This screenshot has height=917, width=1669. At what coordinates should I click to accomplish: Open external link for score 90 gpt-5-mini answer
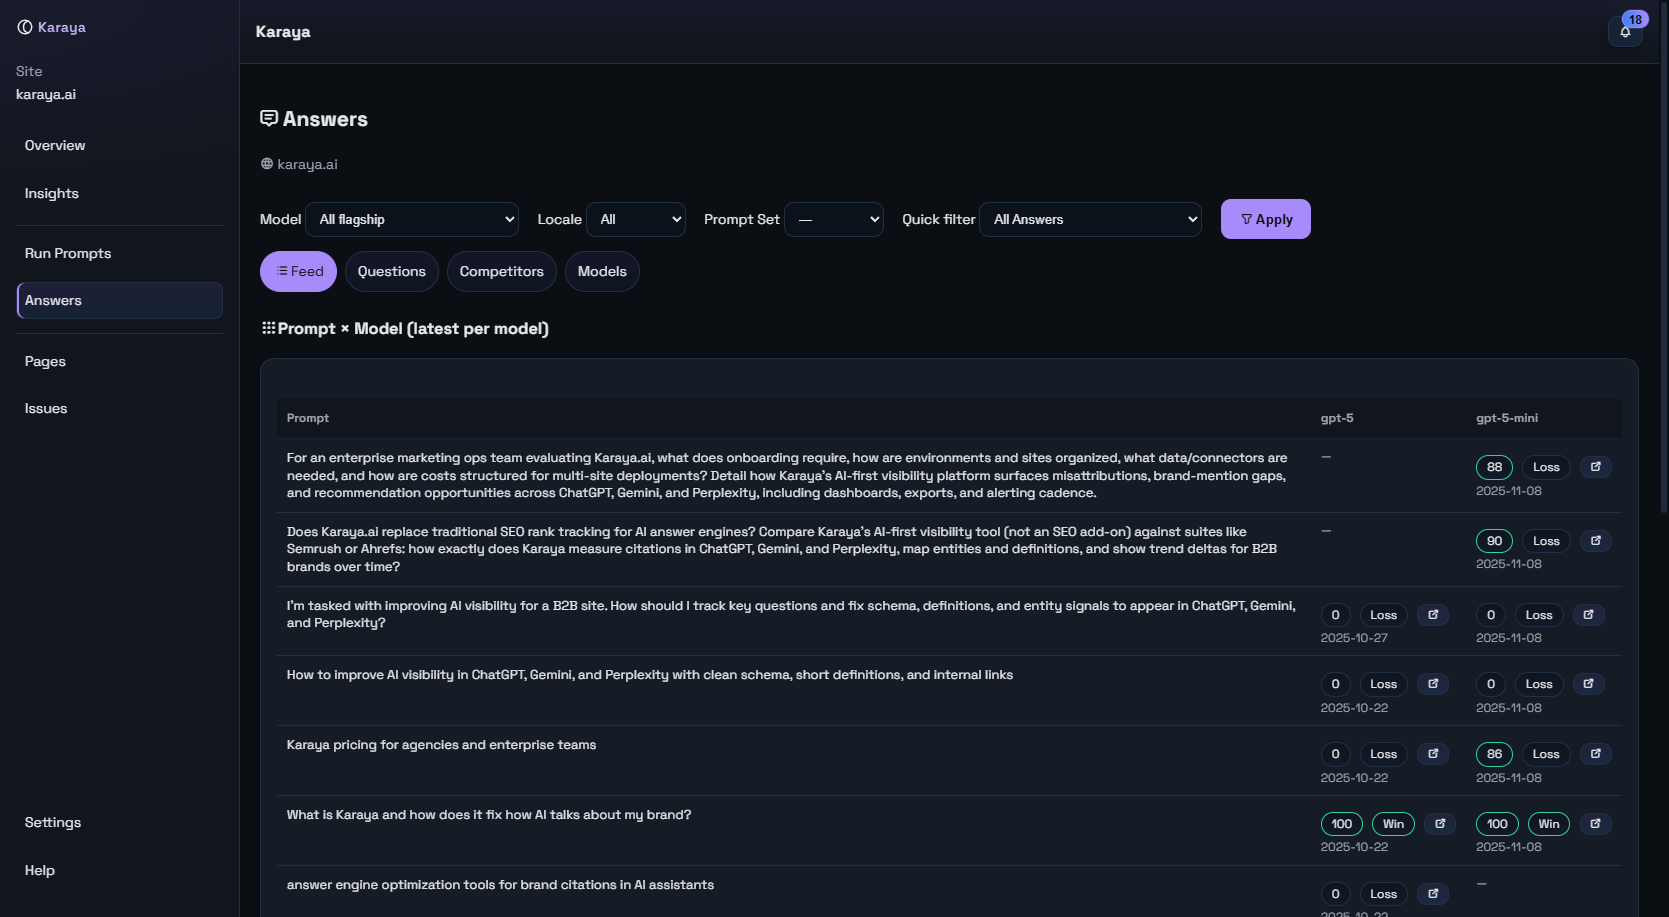[x=1596, y=541]
